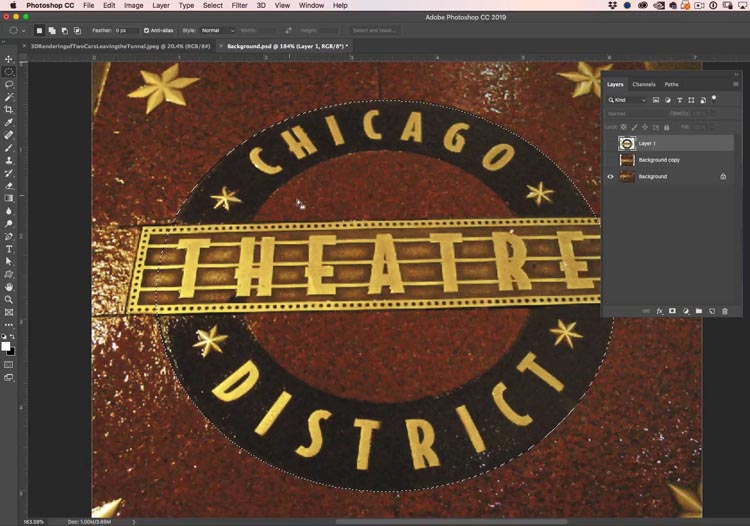Open the Style dropdown
The image size is (750, 526).
coord(217,31)
